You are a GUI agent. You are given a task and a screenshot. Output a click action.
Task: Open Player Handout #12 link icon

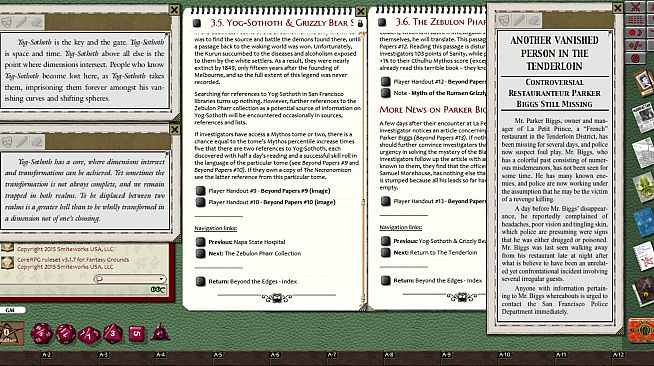tap(385, 82)
